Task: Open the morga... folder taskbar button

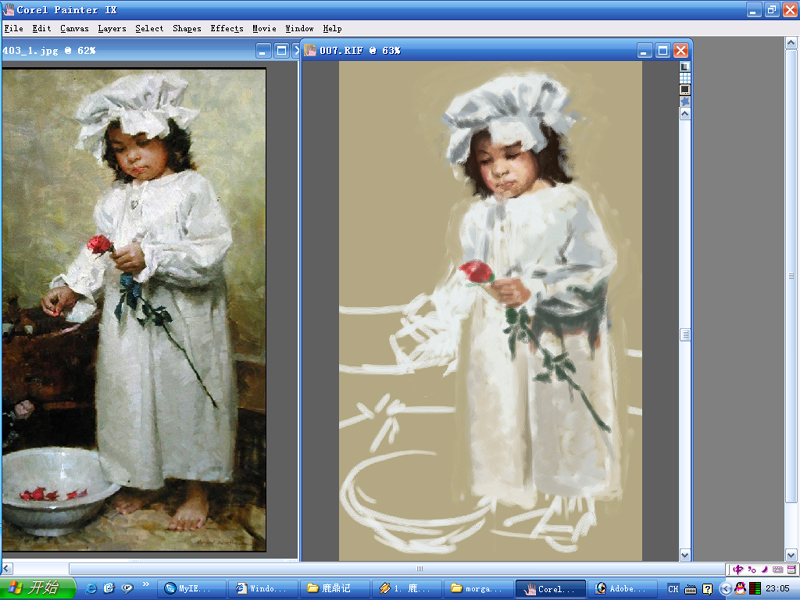Action: [478, 589]
